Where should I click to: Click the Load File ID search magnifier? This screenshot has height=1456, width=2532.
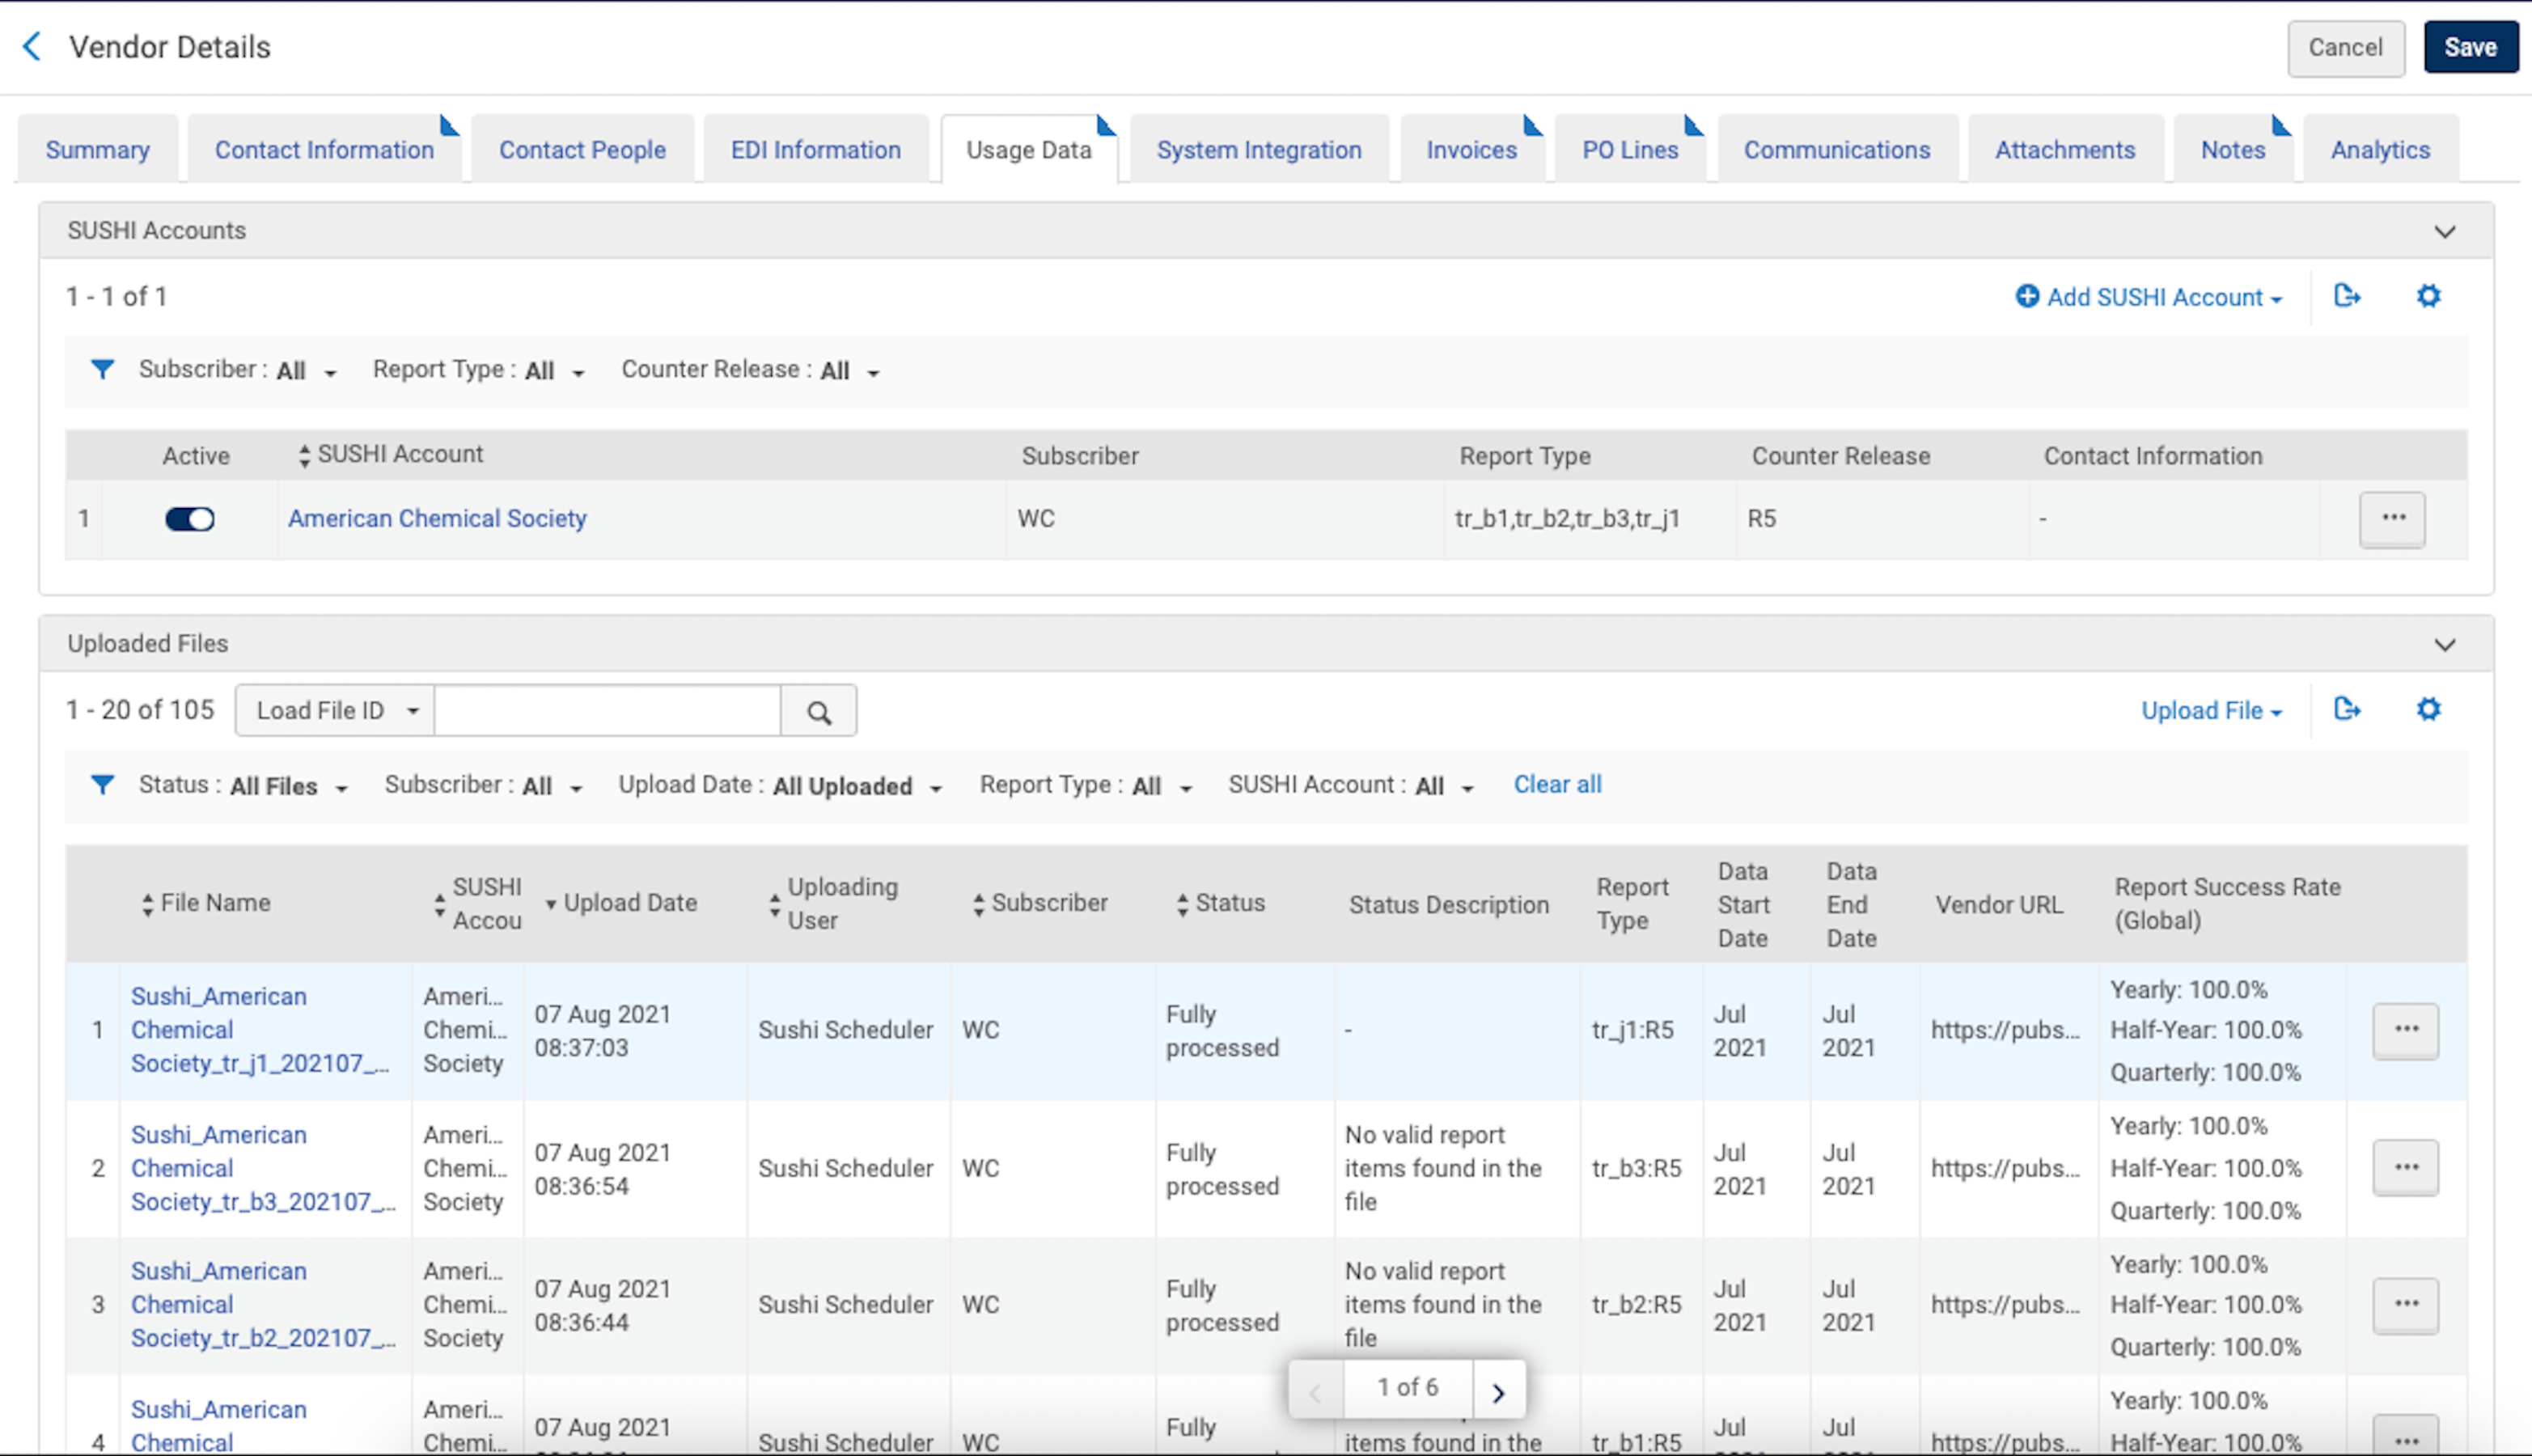(x=818, y=711)
